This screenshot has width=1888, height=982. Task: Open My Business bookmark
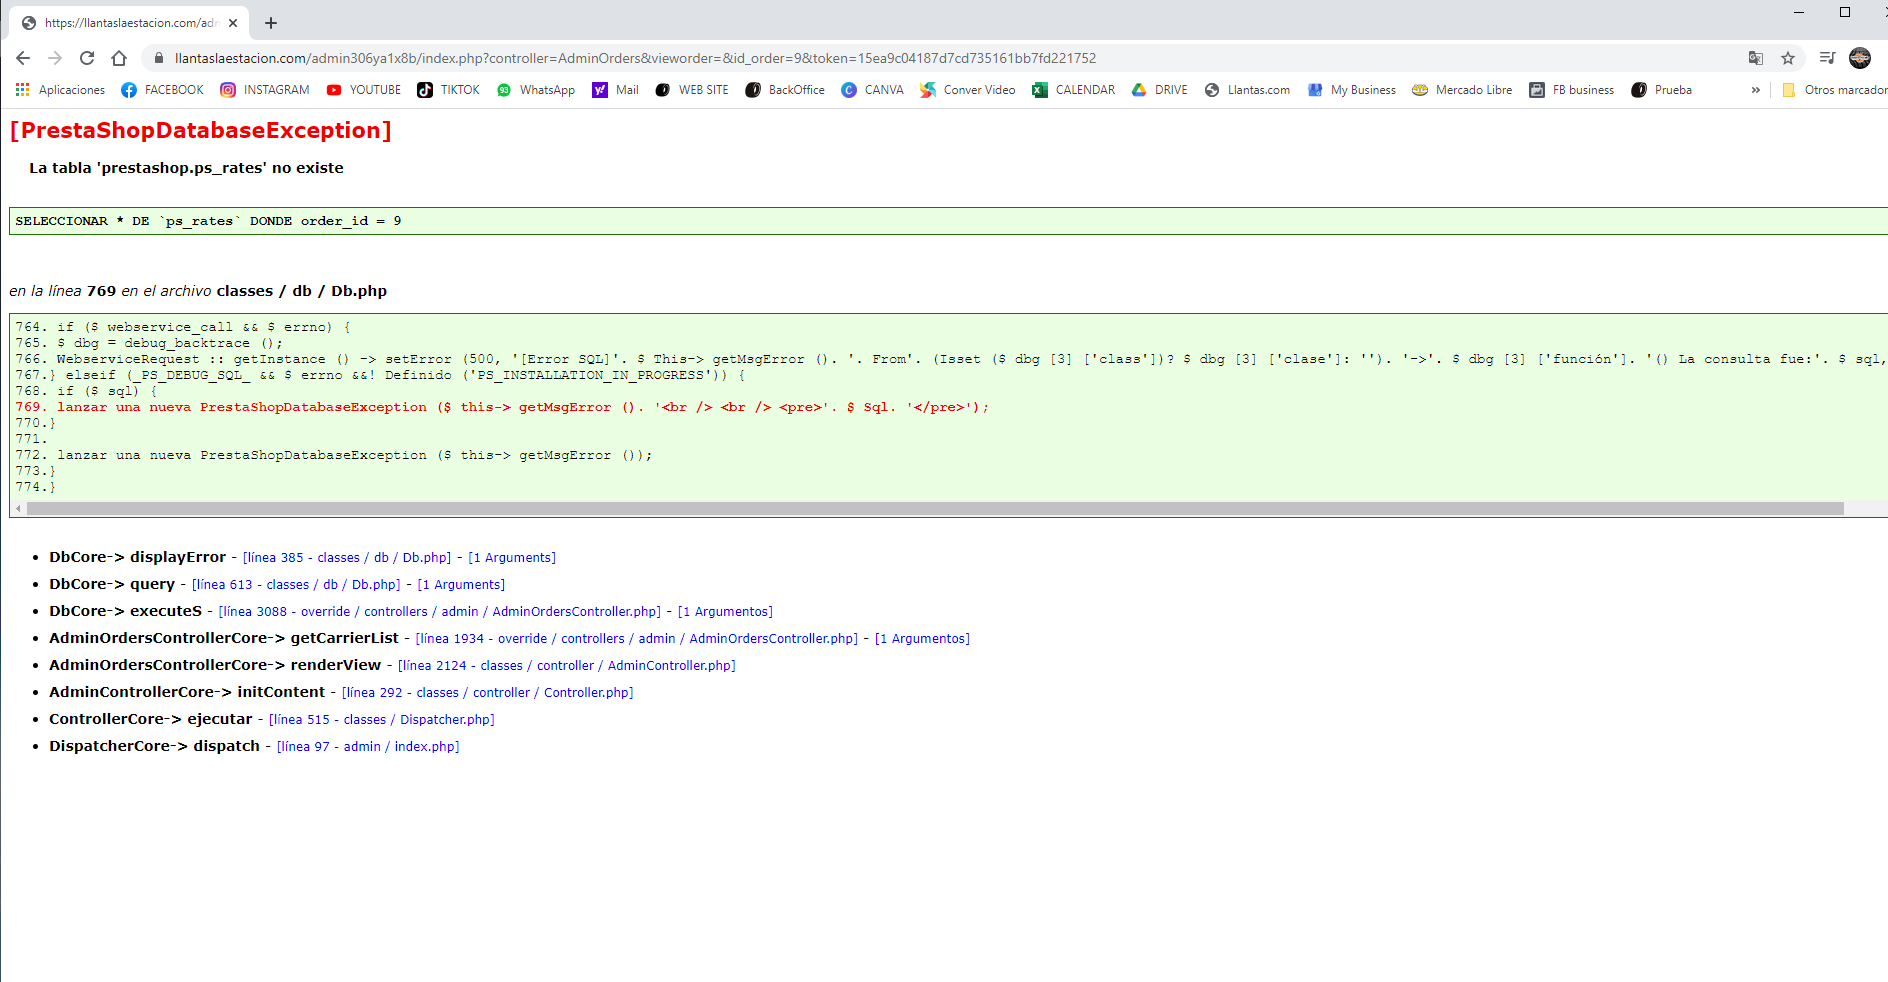1352,90
